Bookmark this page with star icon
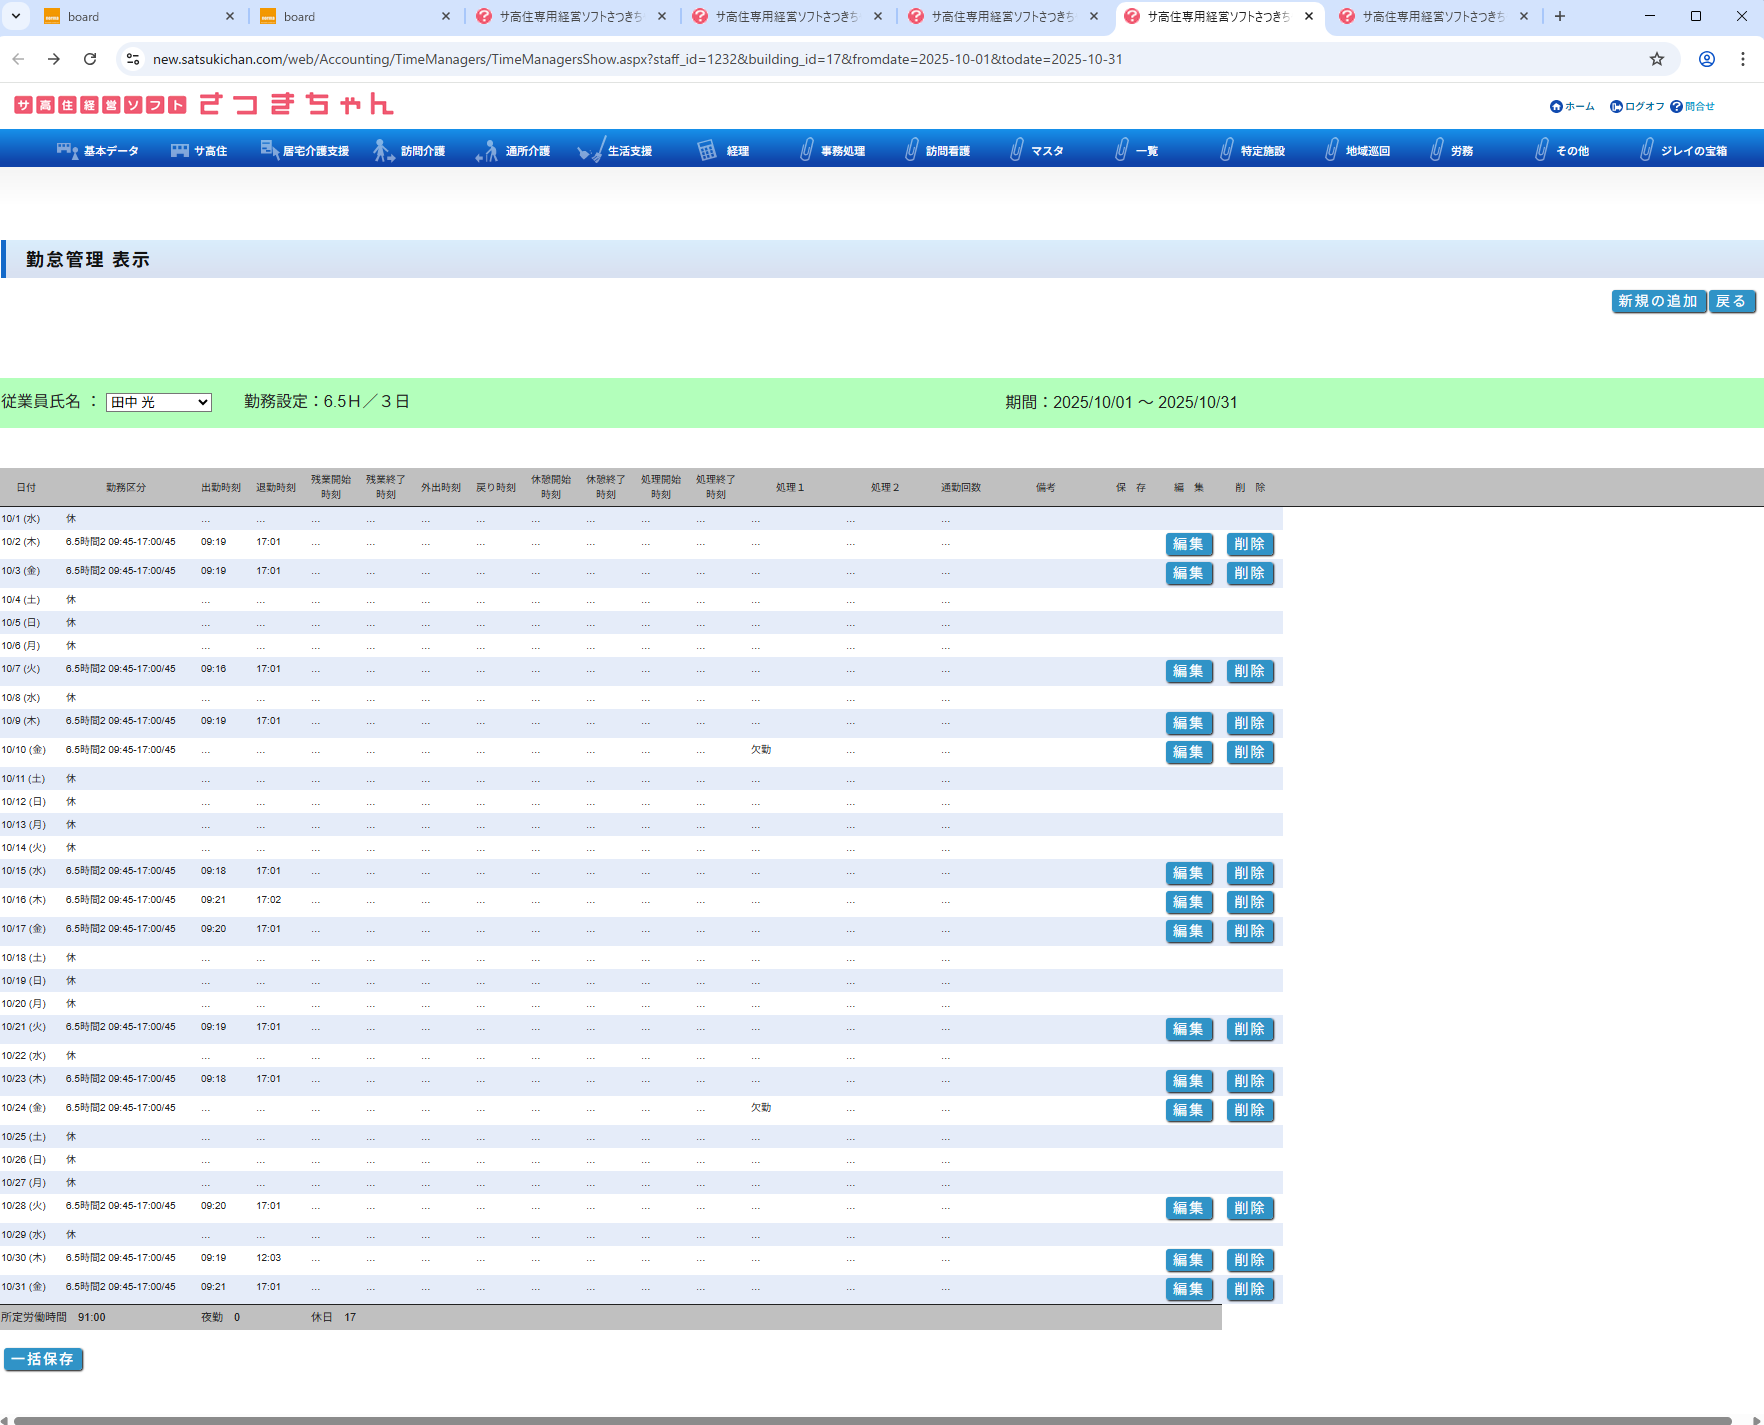Image resolution: width=1764 pixels, height=1425 pixels. [1657, 59]
